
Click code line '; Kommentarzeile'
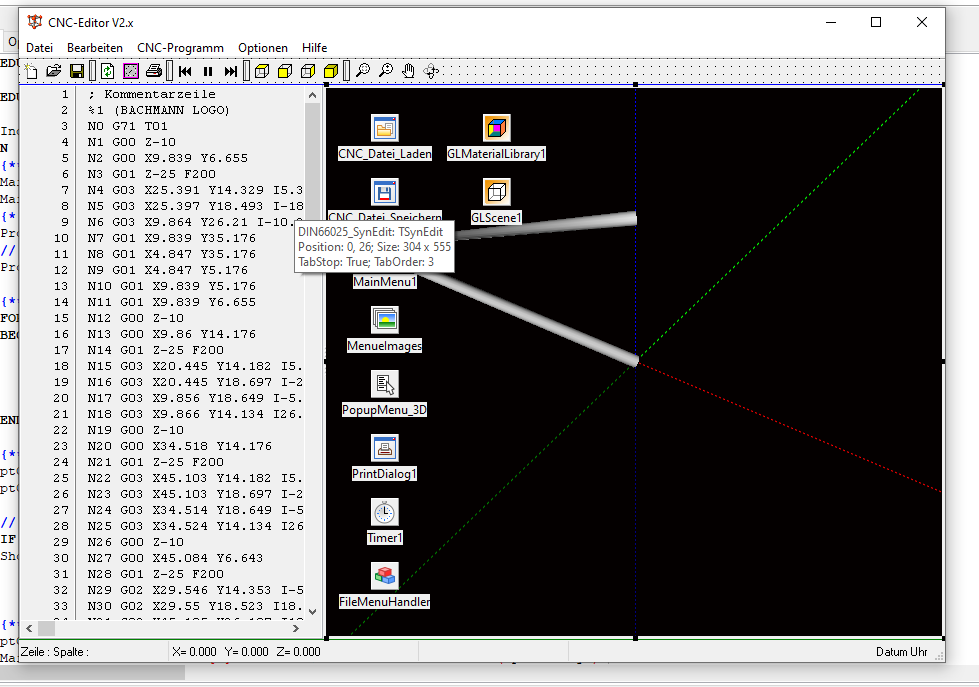(152, 94)
